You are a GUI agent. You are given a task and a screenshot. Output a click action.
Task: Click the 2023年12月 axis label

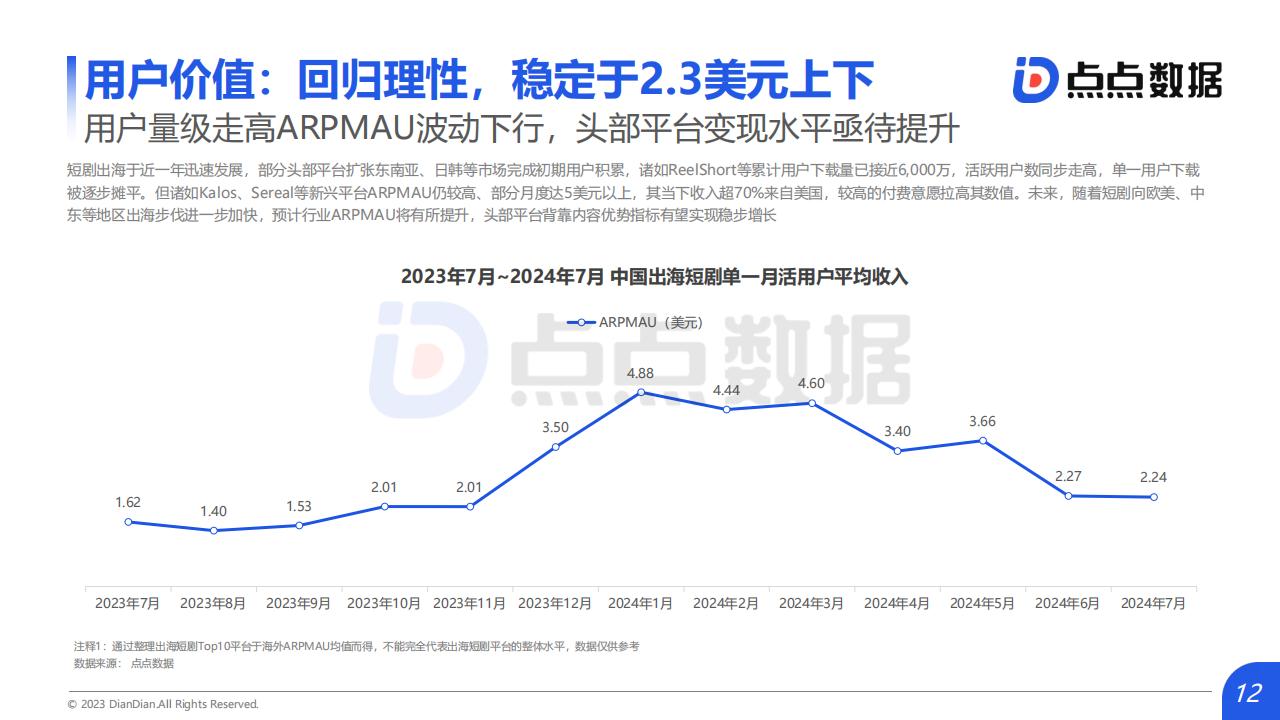click(x=555, y=604)
